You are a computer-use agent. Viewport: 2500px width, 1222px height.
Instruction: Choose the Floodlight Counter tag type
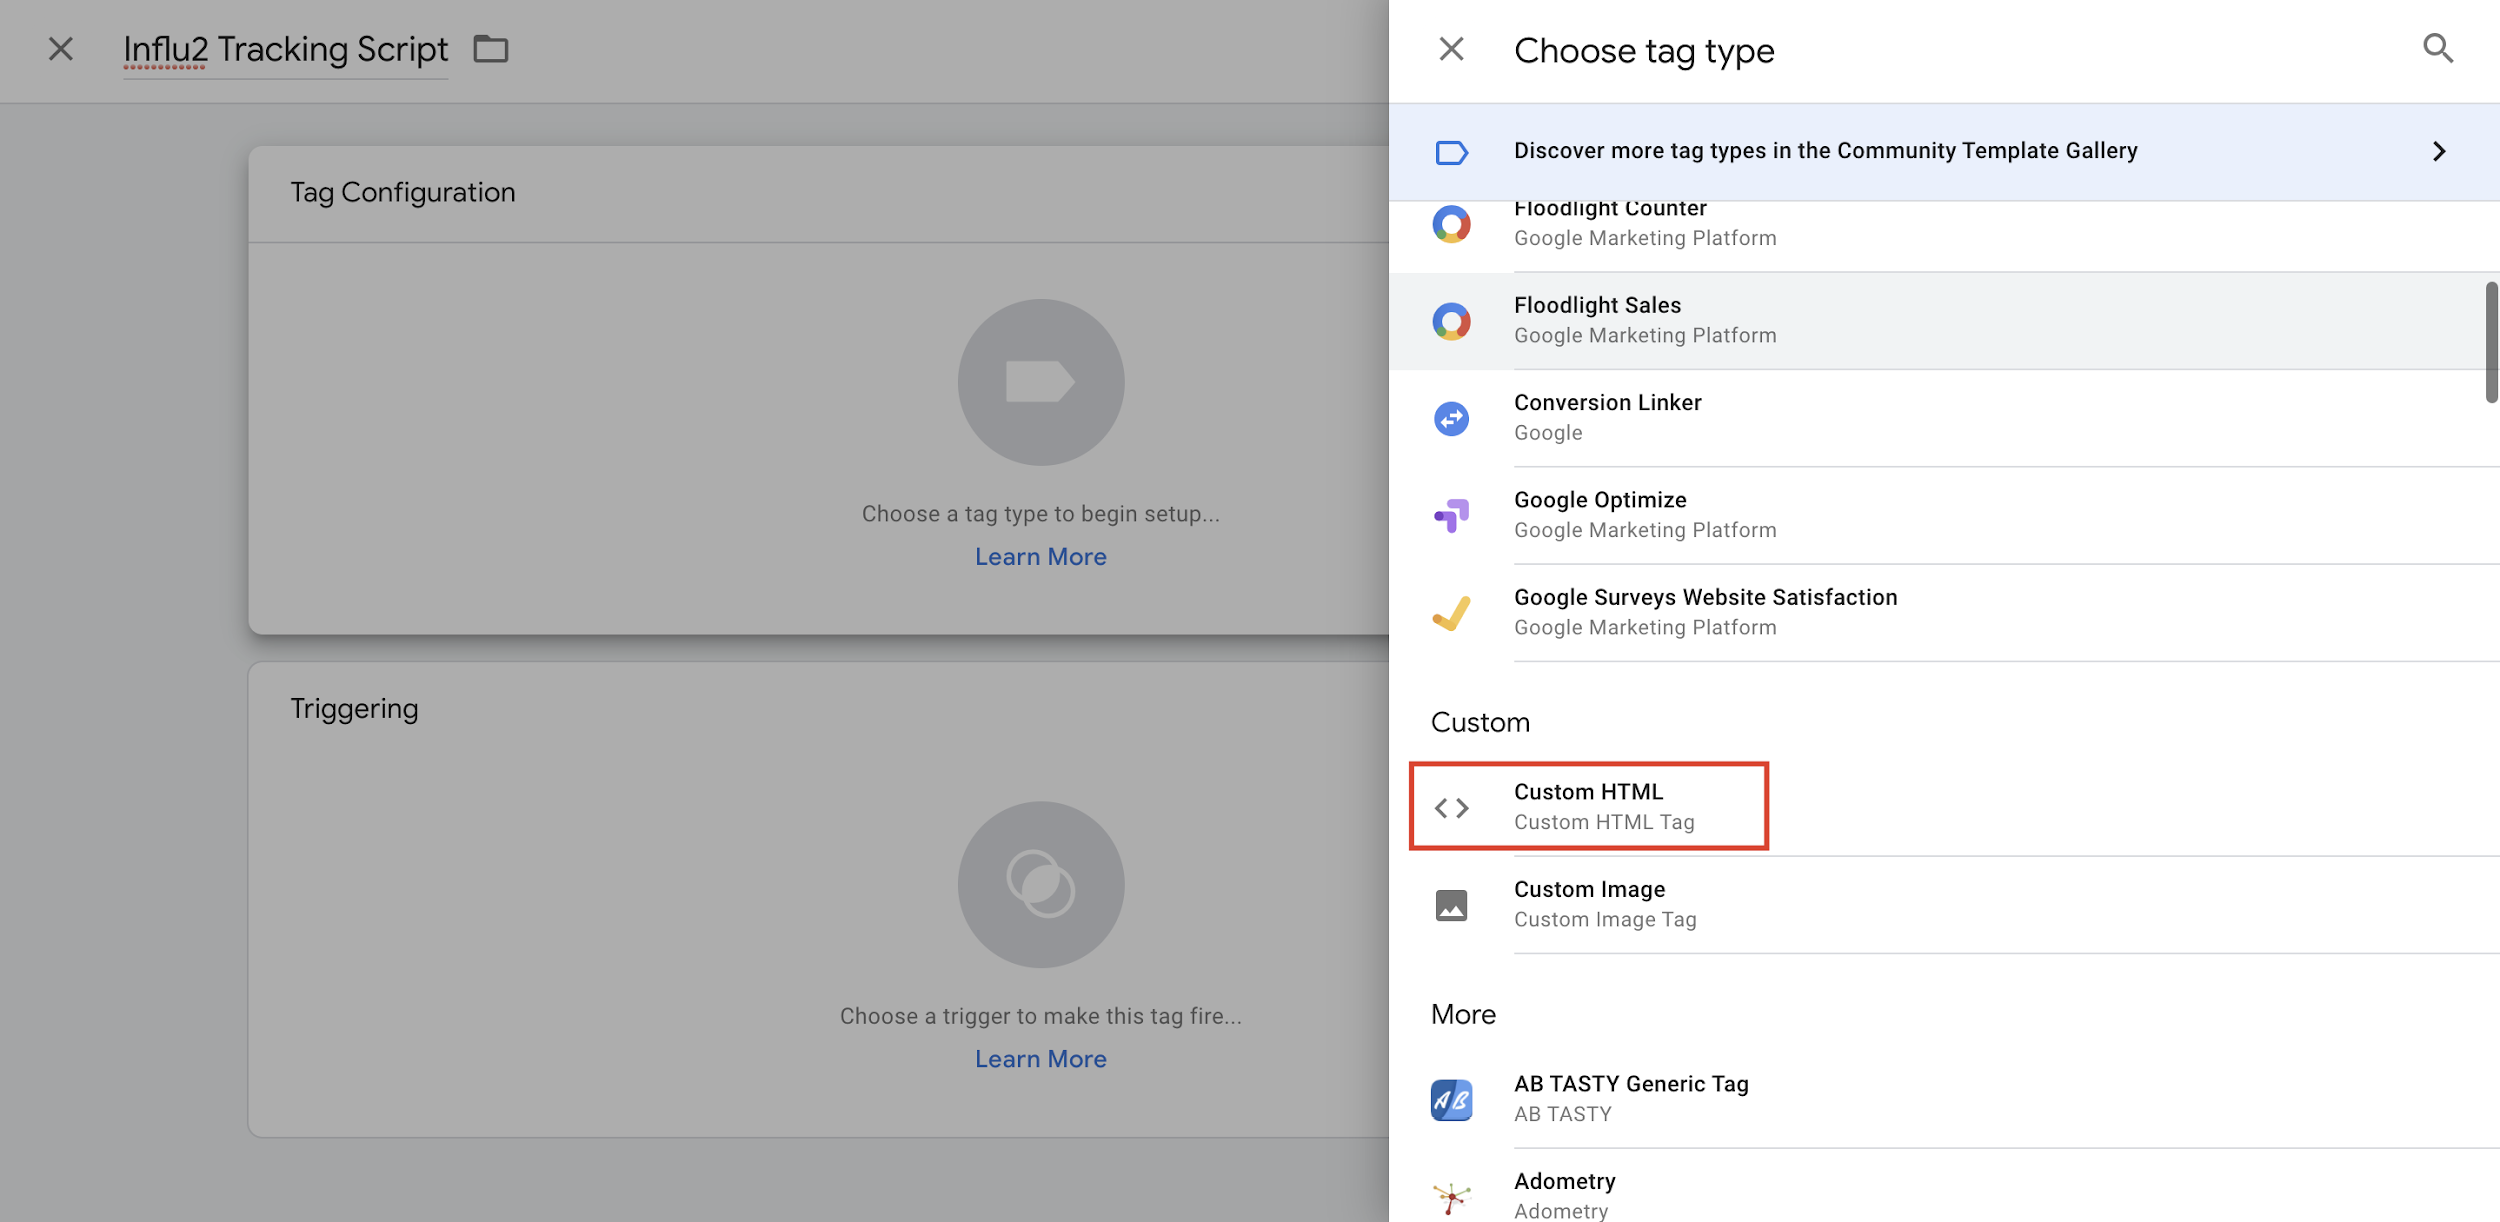pyautogui.click(x=1644, y=226)
